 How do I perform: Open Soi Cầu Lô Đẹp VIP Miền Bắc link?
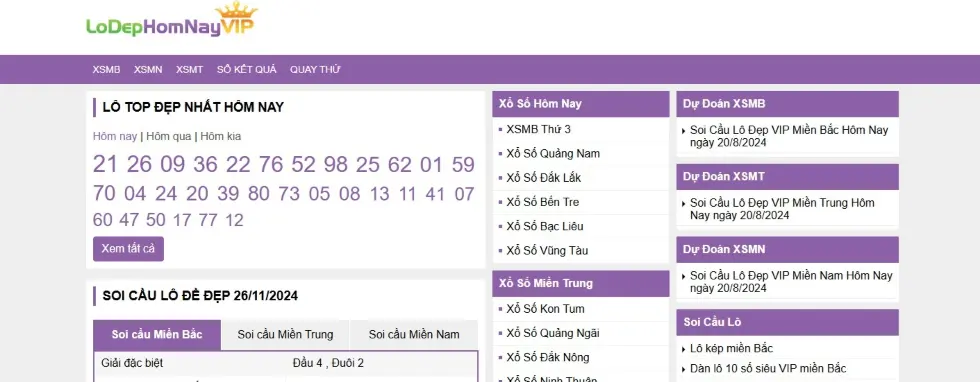789,136
